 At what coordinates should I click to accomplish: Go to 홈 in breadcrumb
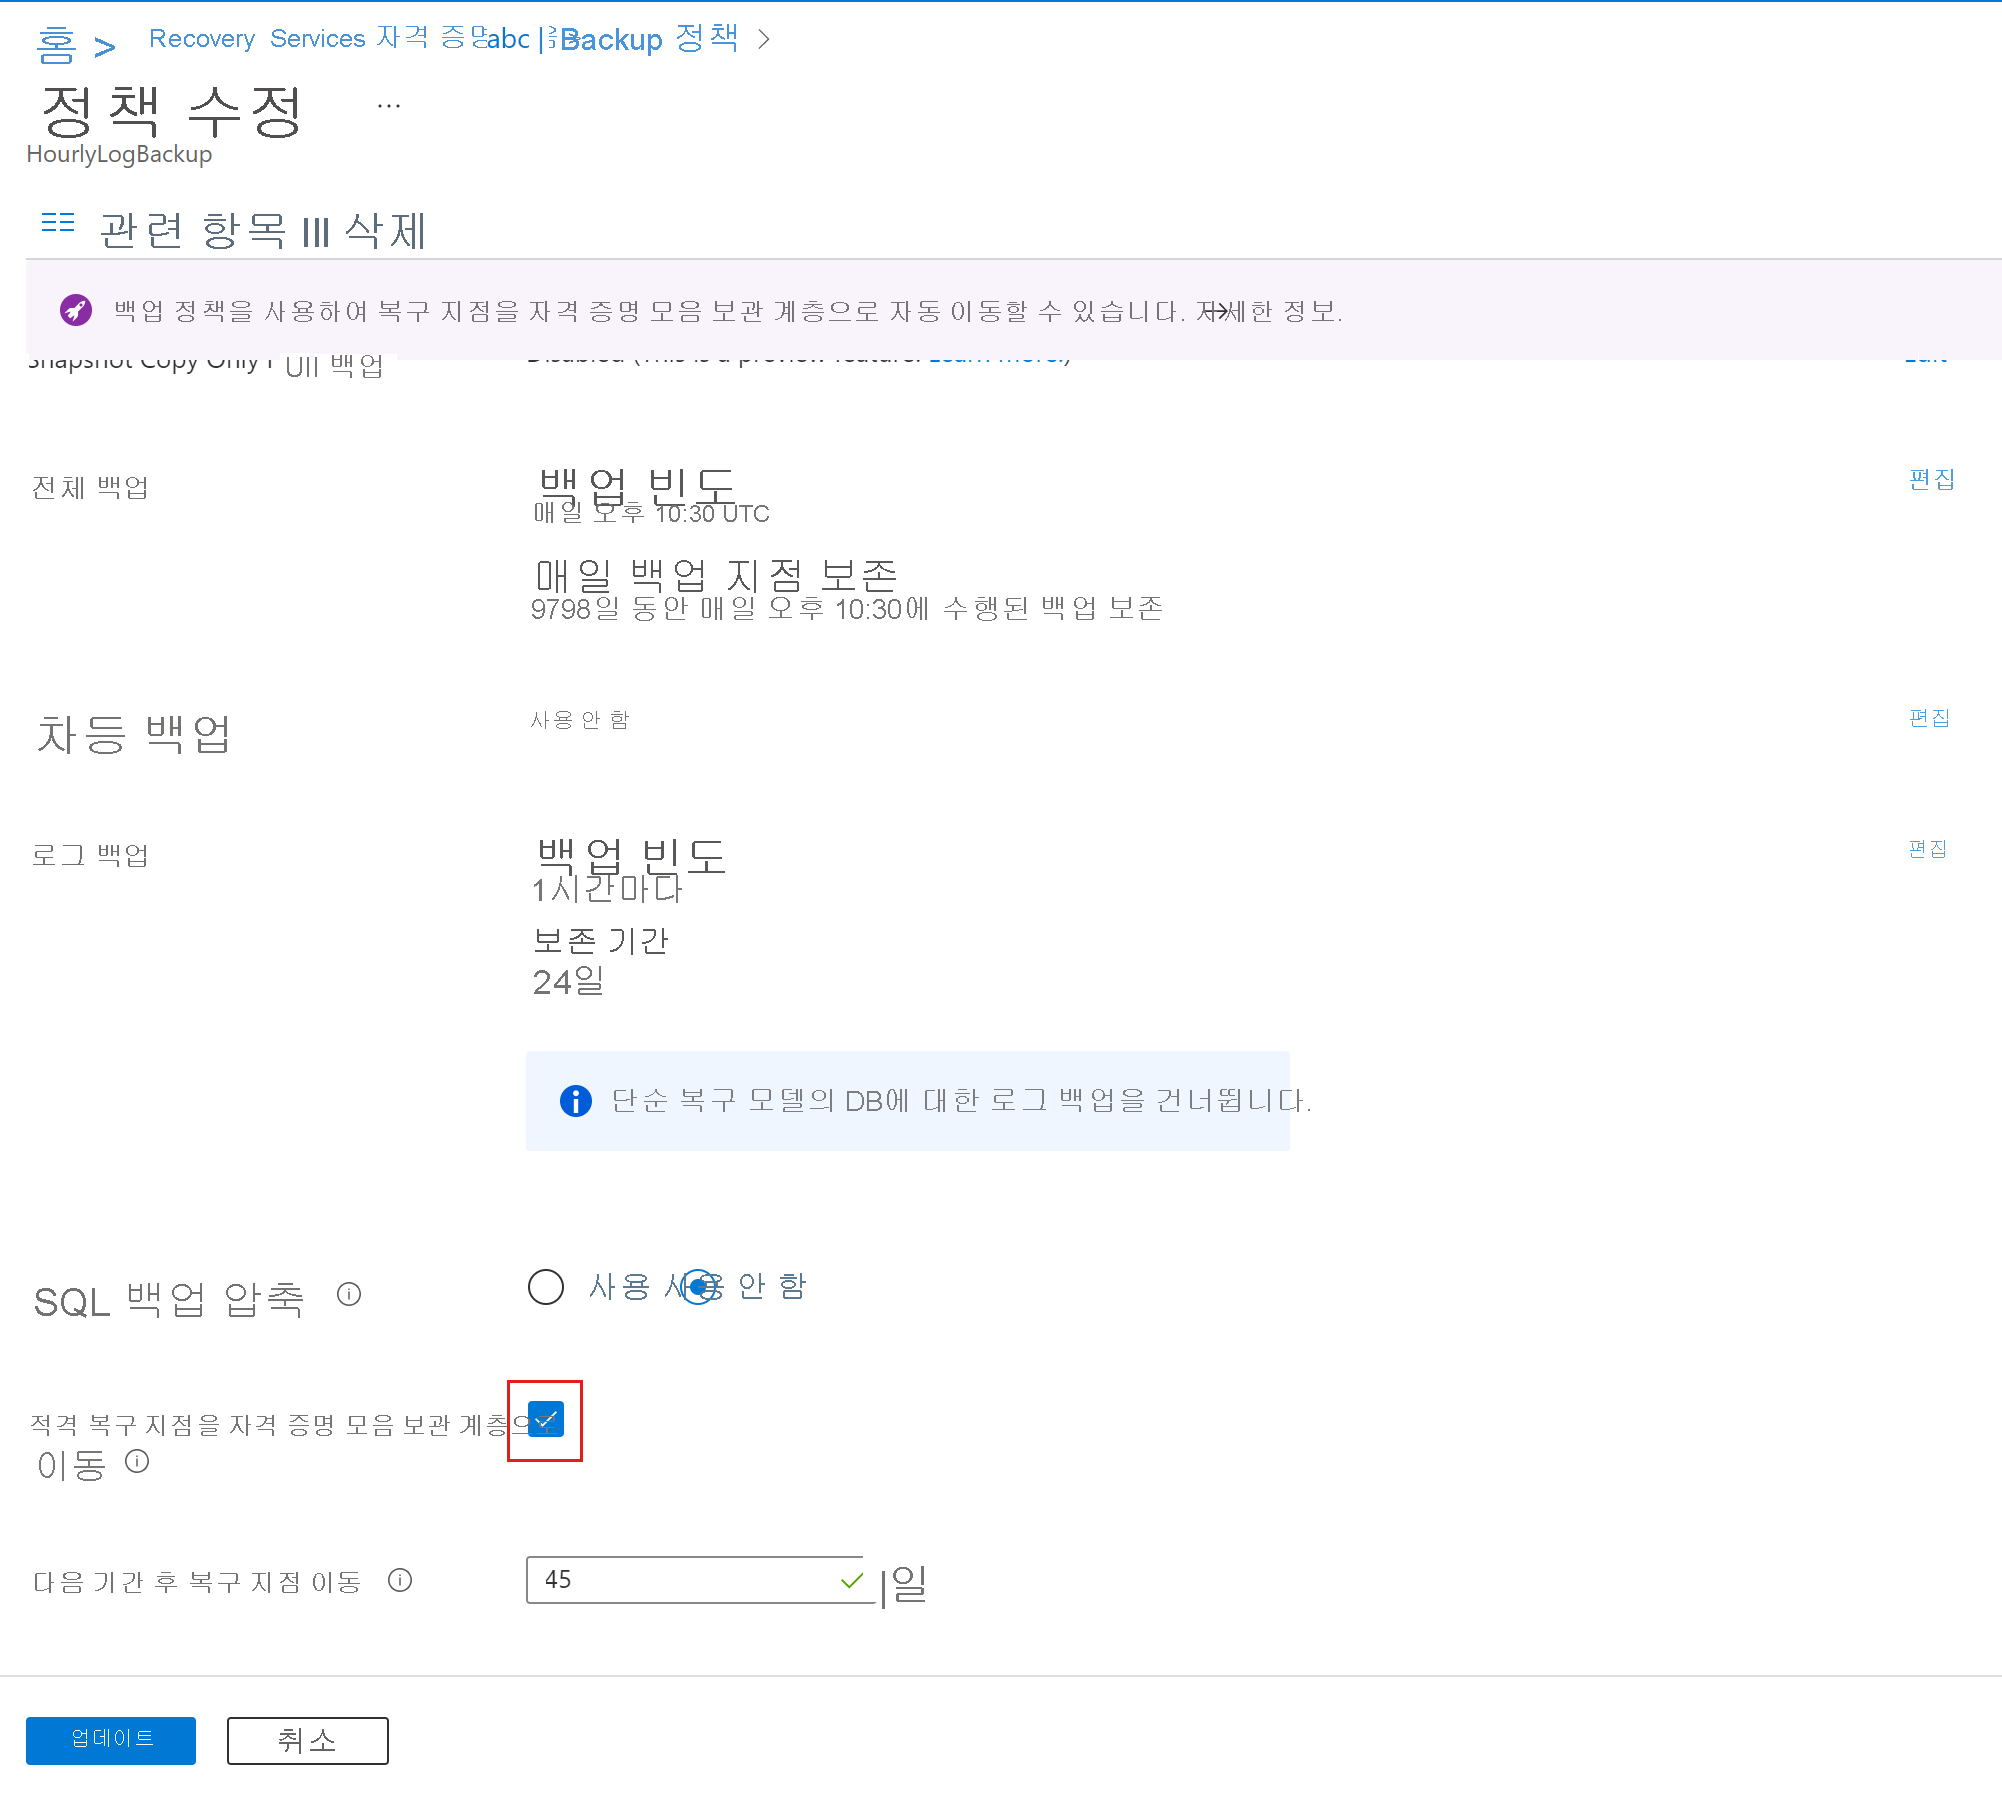pyautogui.click(x=56, y=45)
